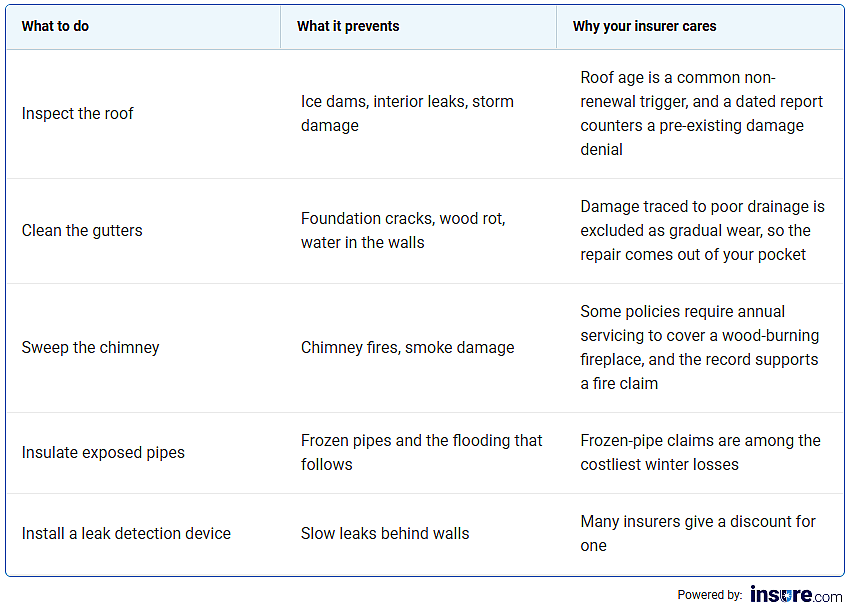Click the 'Roof age is a common' cell

pos(702,114)
